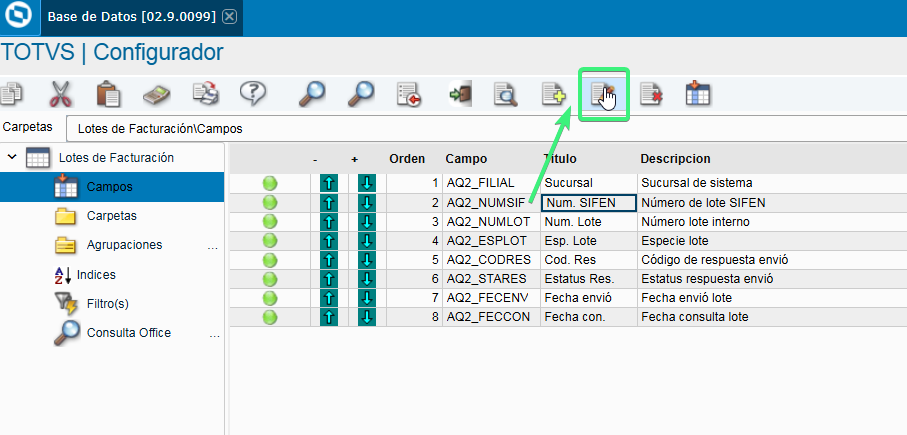Image resolution: width=907 pixels, height=435 pixels.
Task: Click the Cut scissors icon
Action: click(x=60, y=94)
